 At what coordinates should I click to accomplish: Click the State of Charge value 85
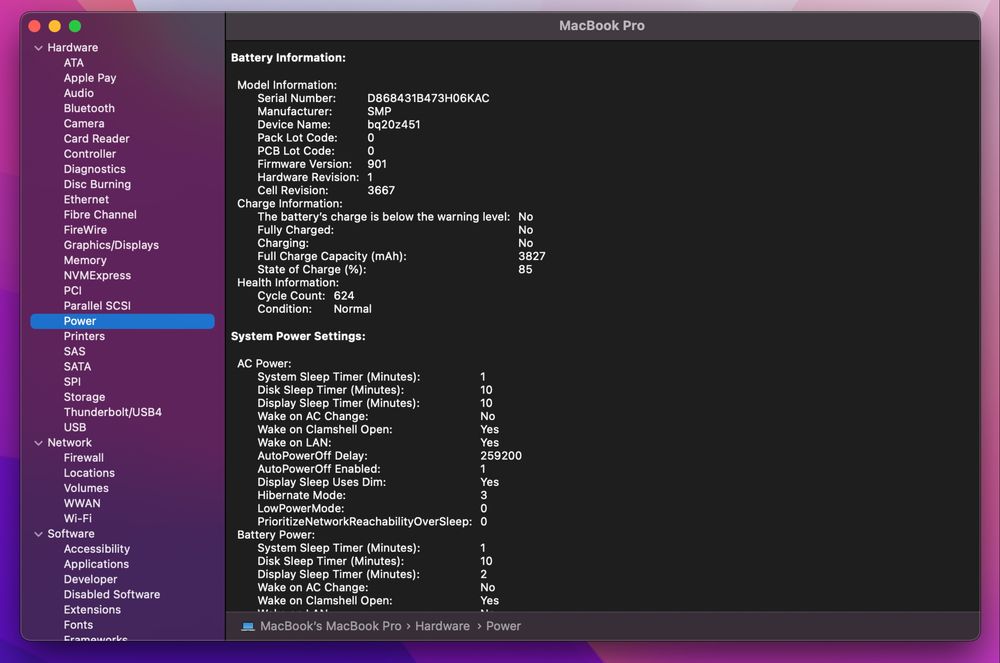coord(525,270)
